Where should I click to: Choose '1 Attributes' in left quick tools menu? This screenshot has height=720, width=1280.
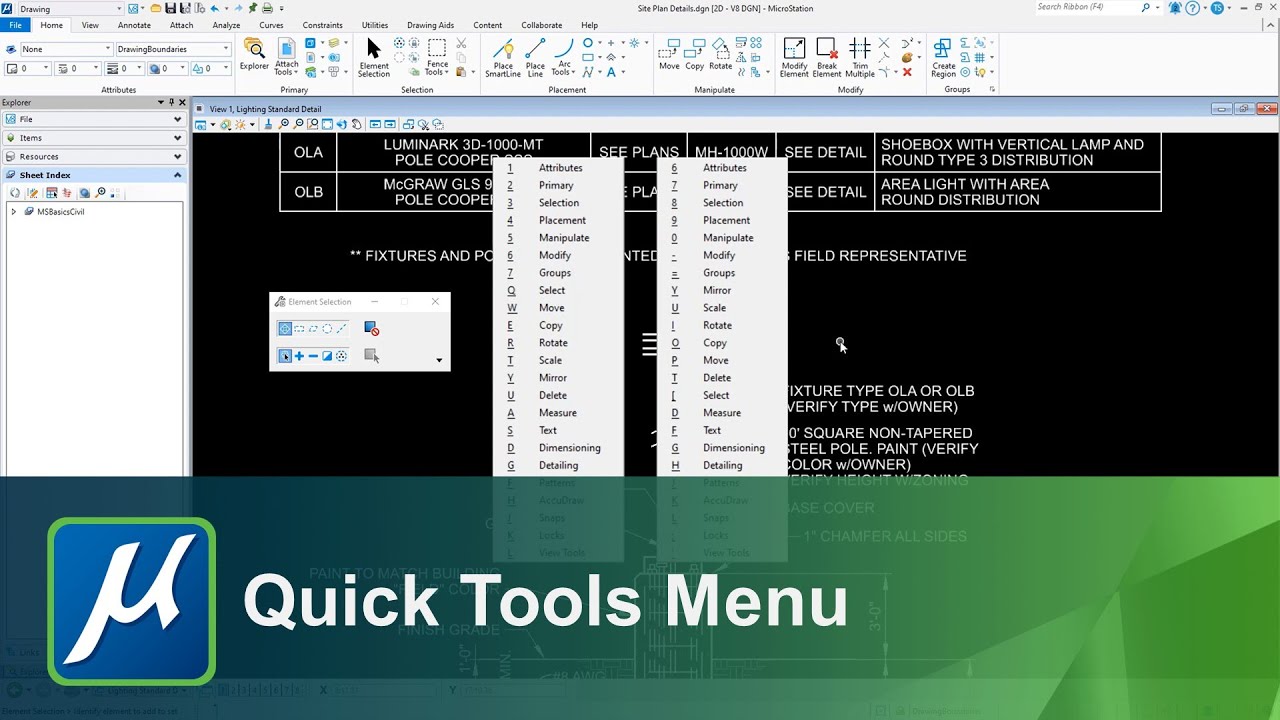coord(558,168)
